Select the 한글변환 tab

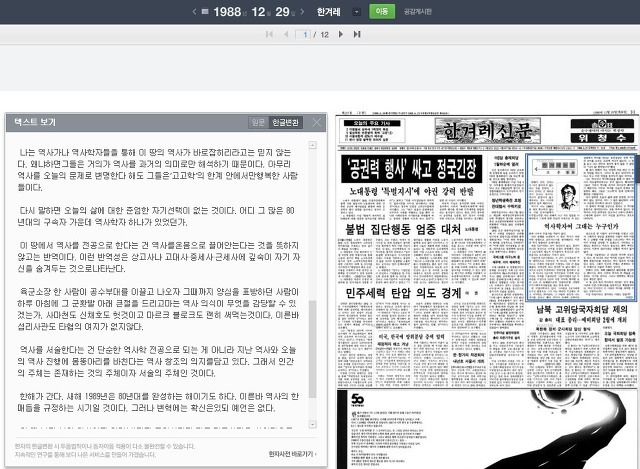(x=285, y=122)
